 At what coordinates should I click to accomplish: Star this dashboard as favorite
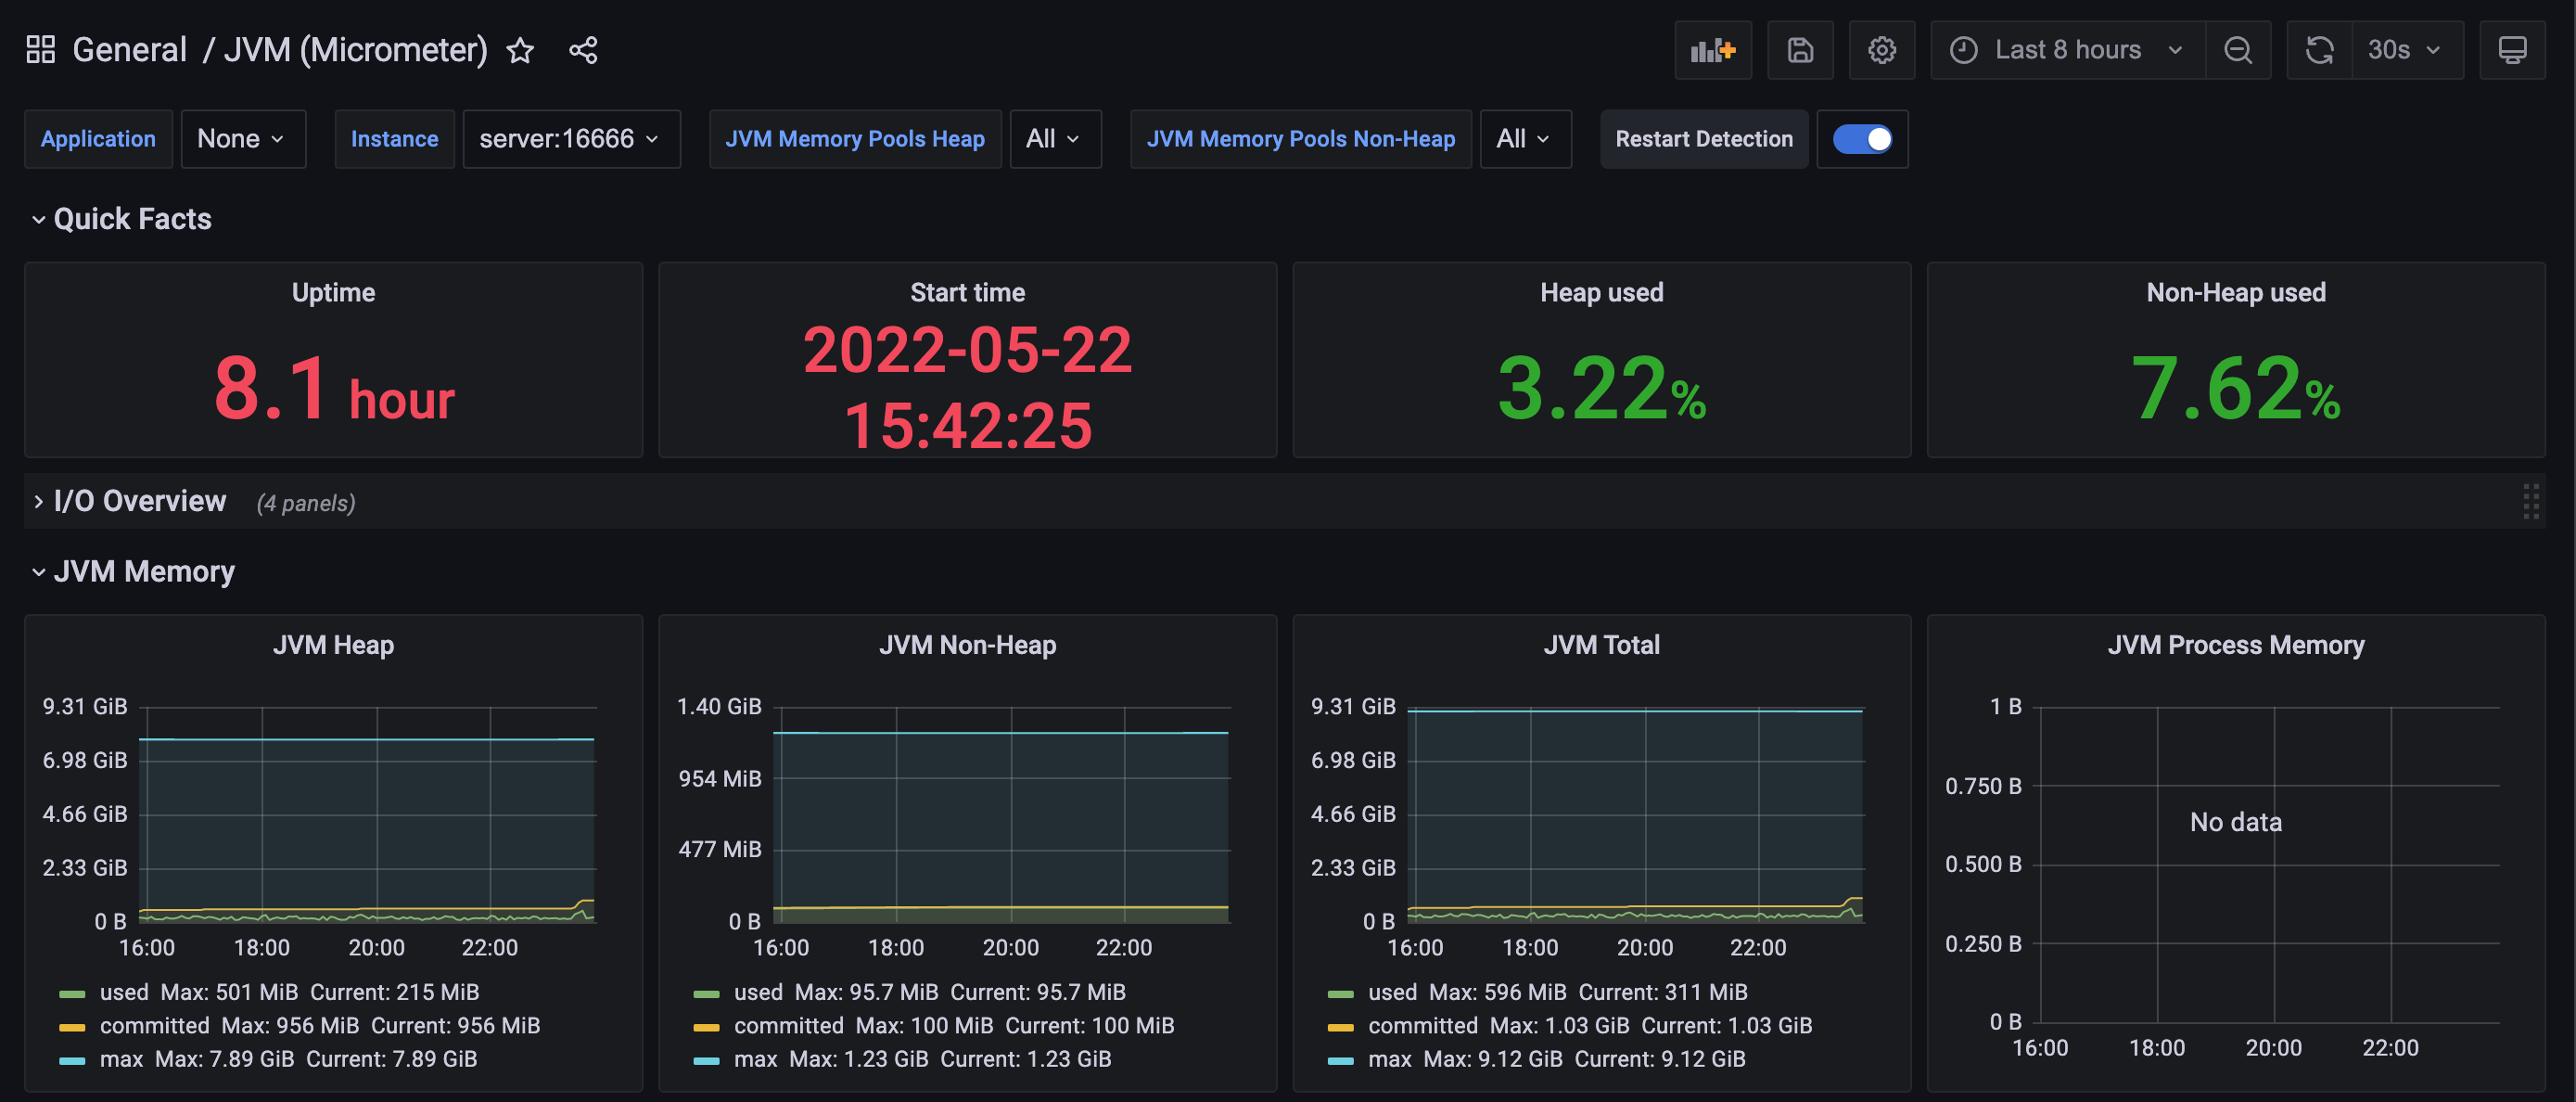point(520,50)
